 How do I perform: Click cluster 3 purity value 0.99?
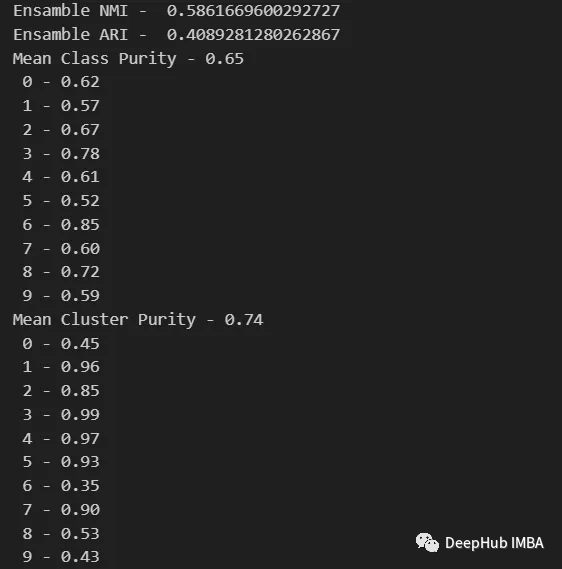(x=80, y=415)
